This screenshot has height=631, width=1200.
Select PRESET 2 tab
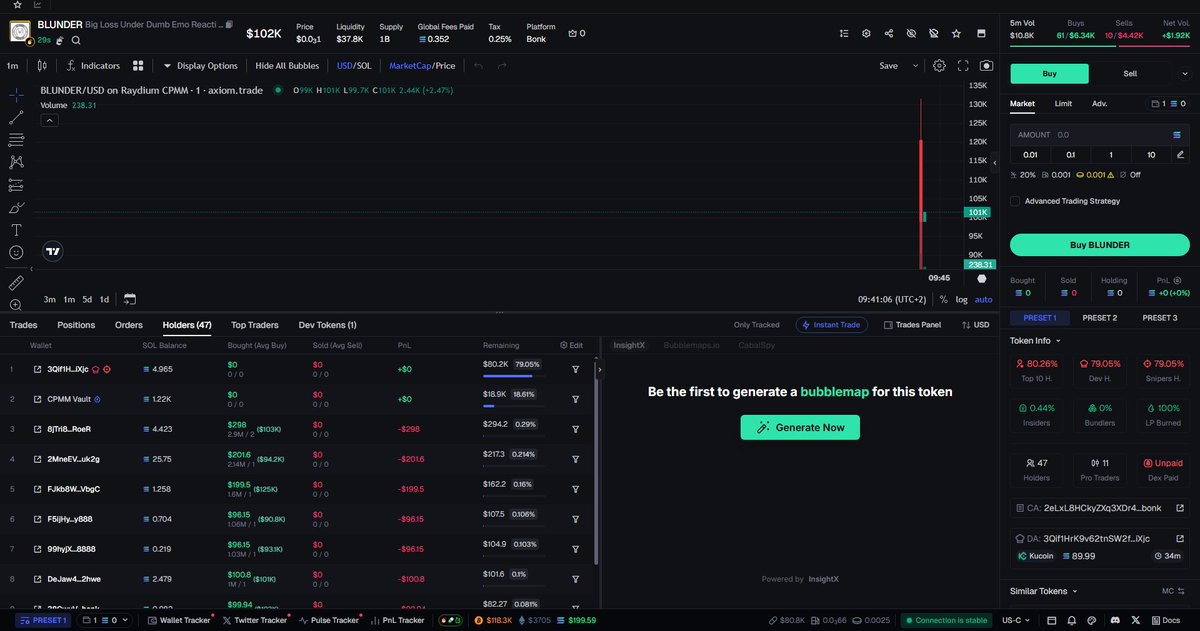[x=1099, y=318]
